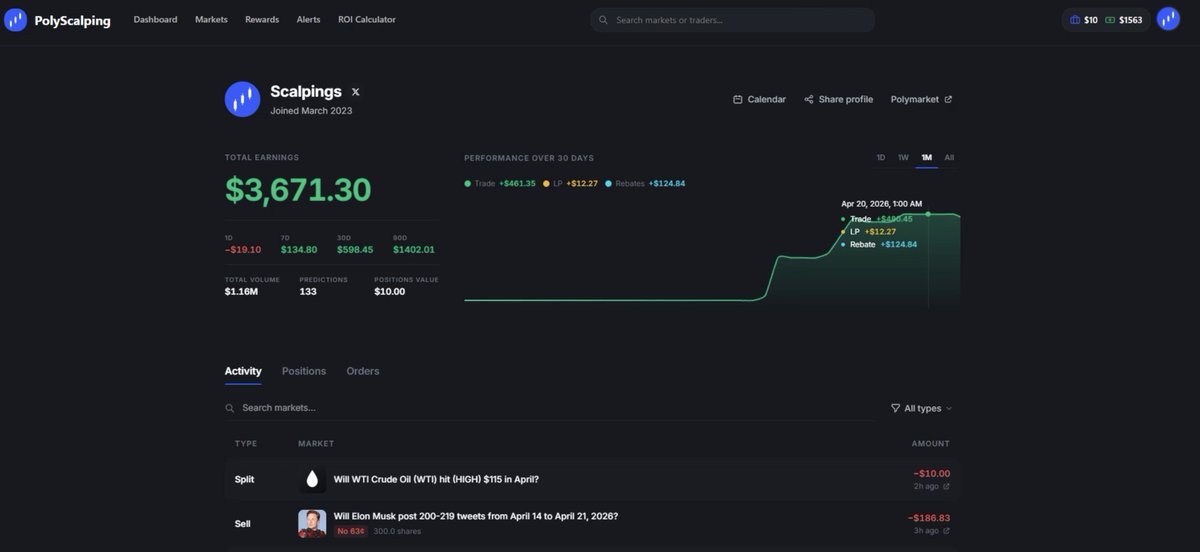Viewport: 1200px width, 552px height.
Task: Open the Elon Musk tweets market
Action: click(x=475, y=516)
